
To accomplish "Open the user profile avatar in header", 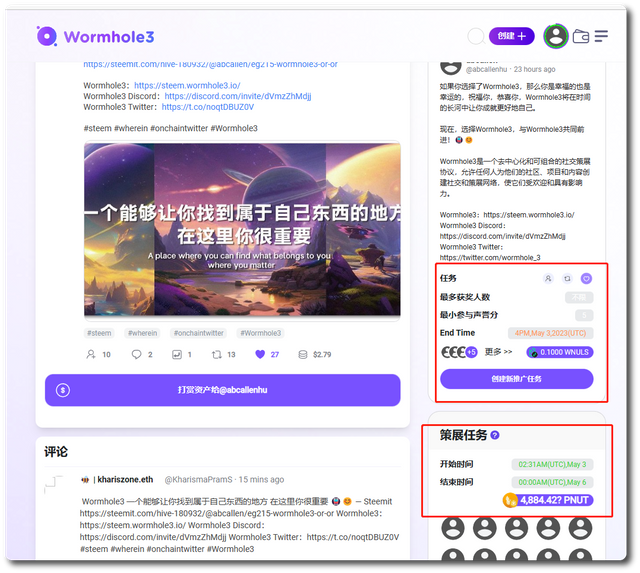I will [x=556, y=36].
